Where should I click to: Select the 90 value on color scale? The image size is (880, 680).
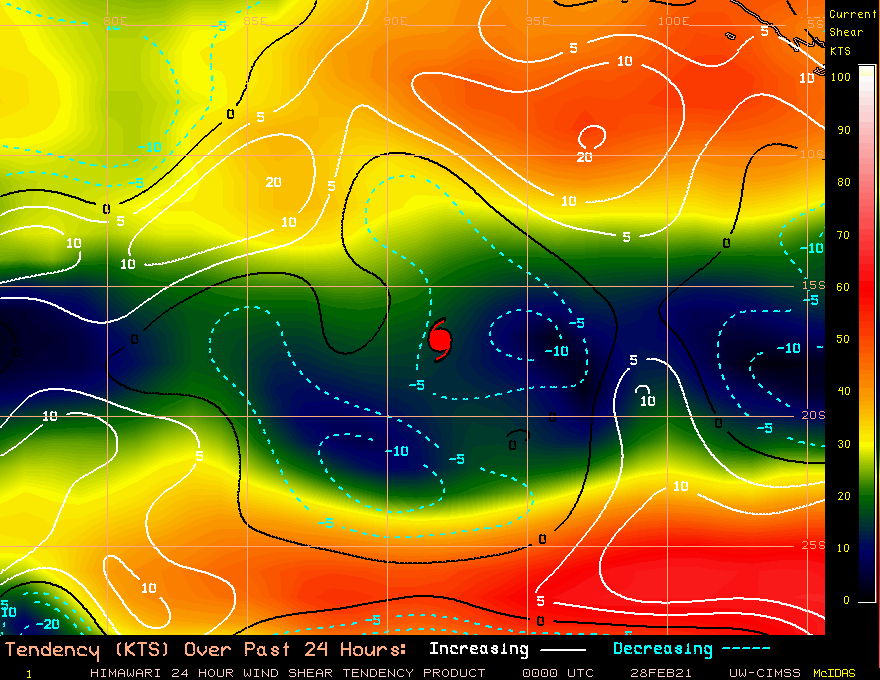(844, 130)
